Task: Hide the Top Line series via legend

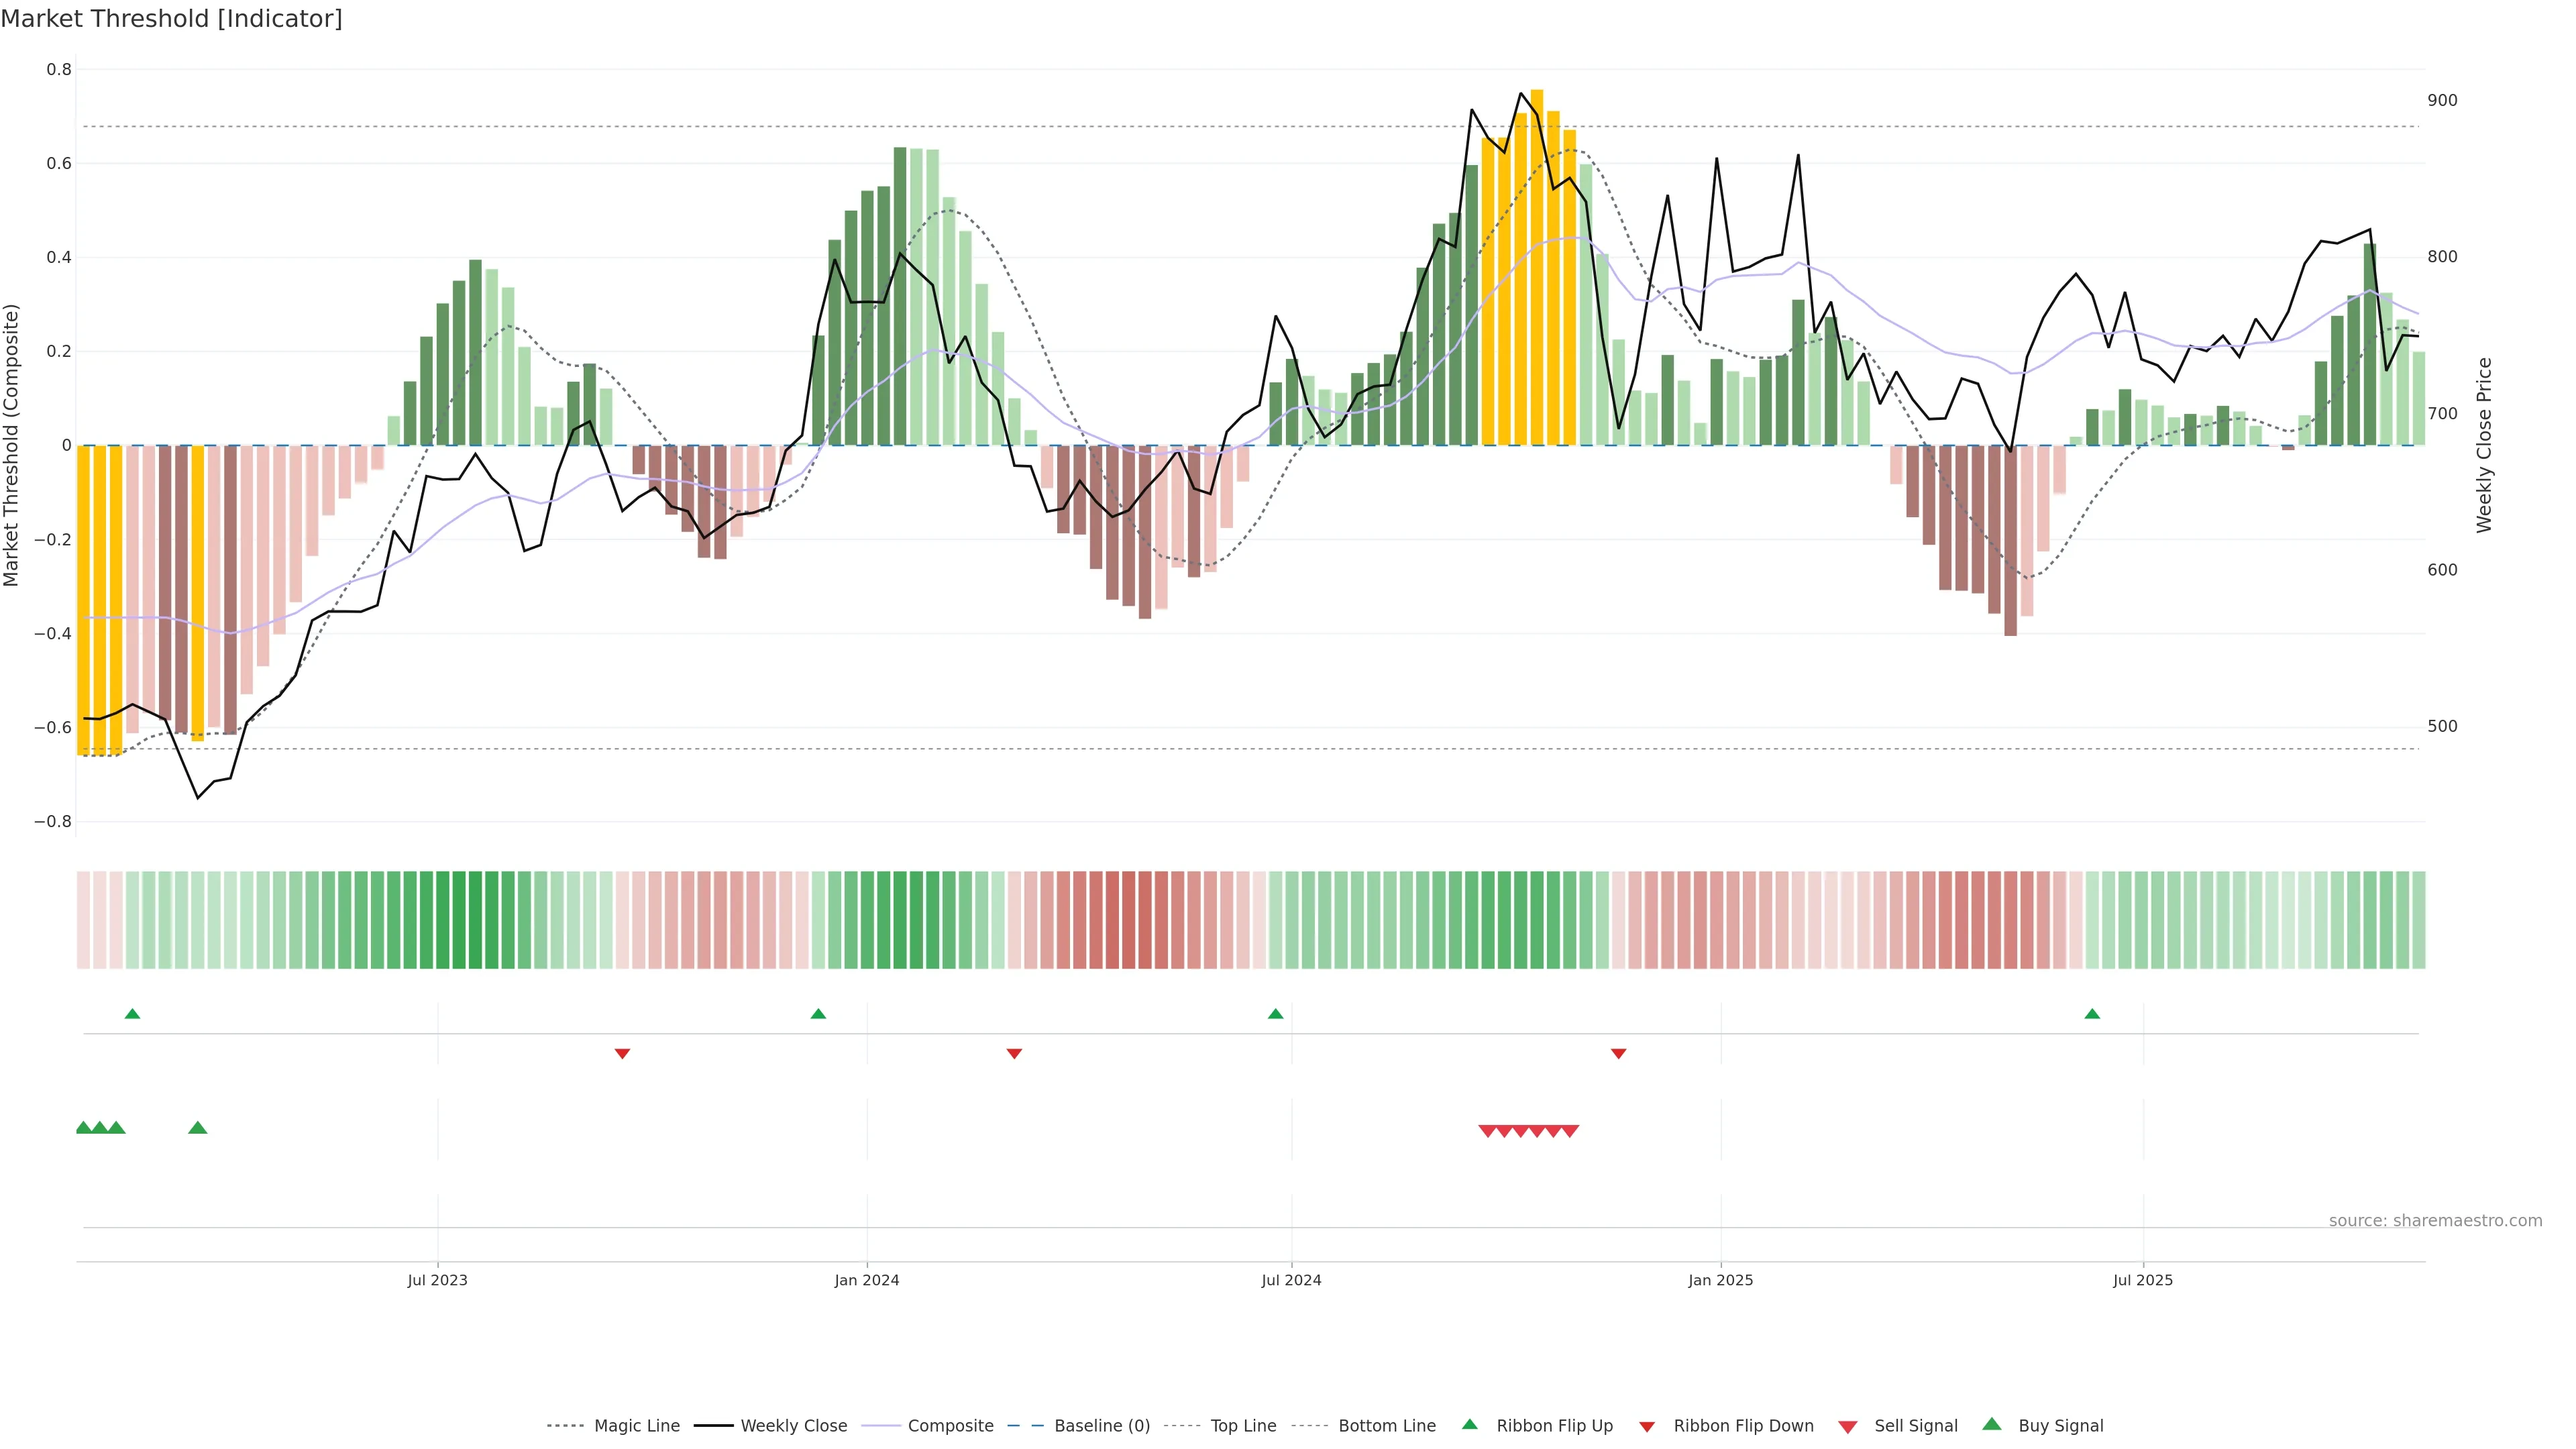Action: point(1243,1426)
